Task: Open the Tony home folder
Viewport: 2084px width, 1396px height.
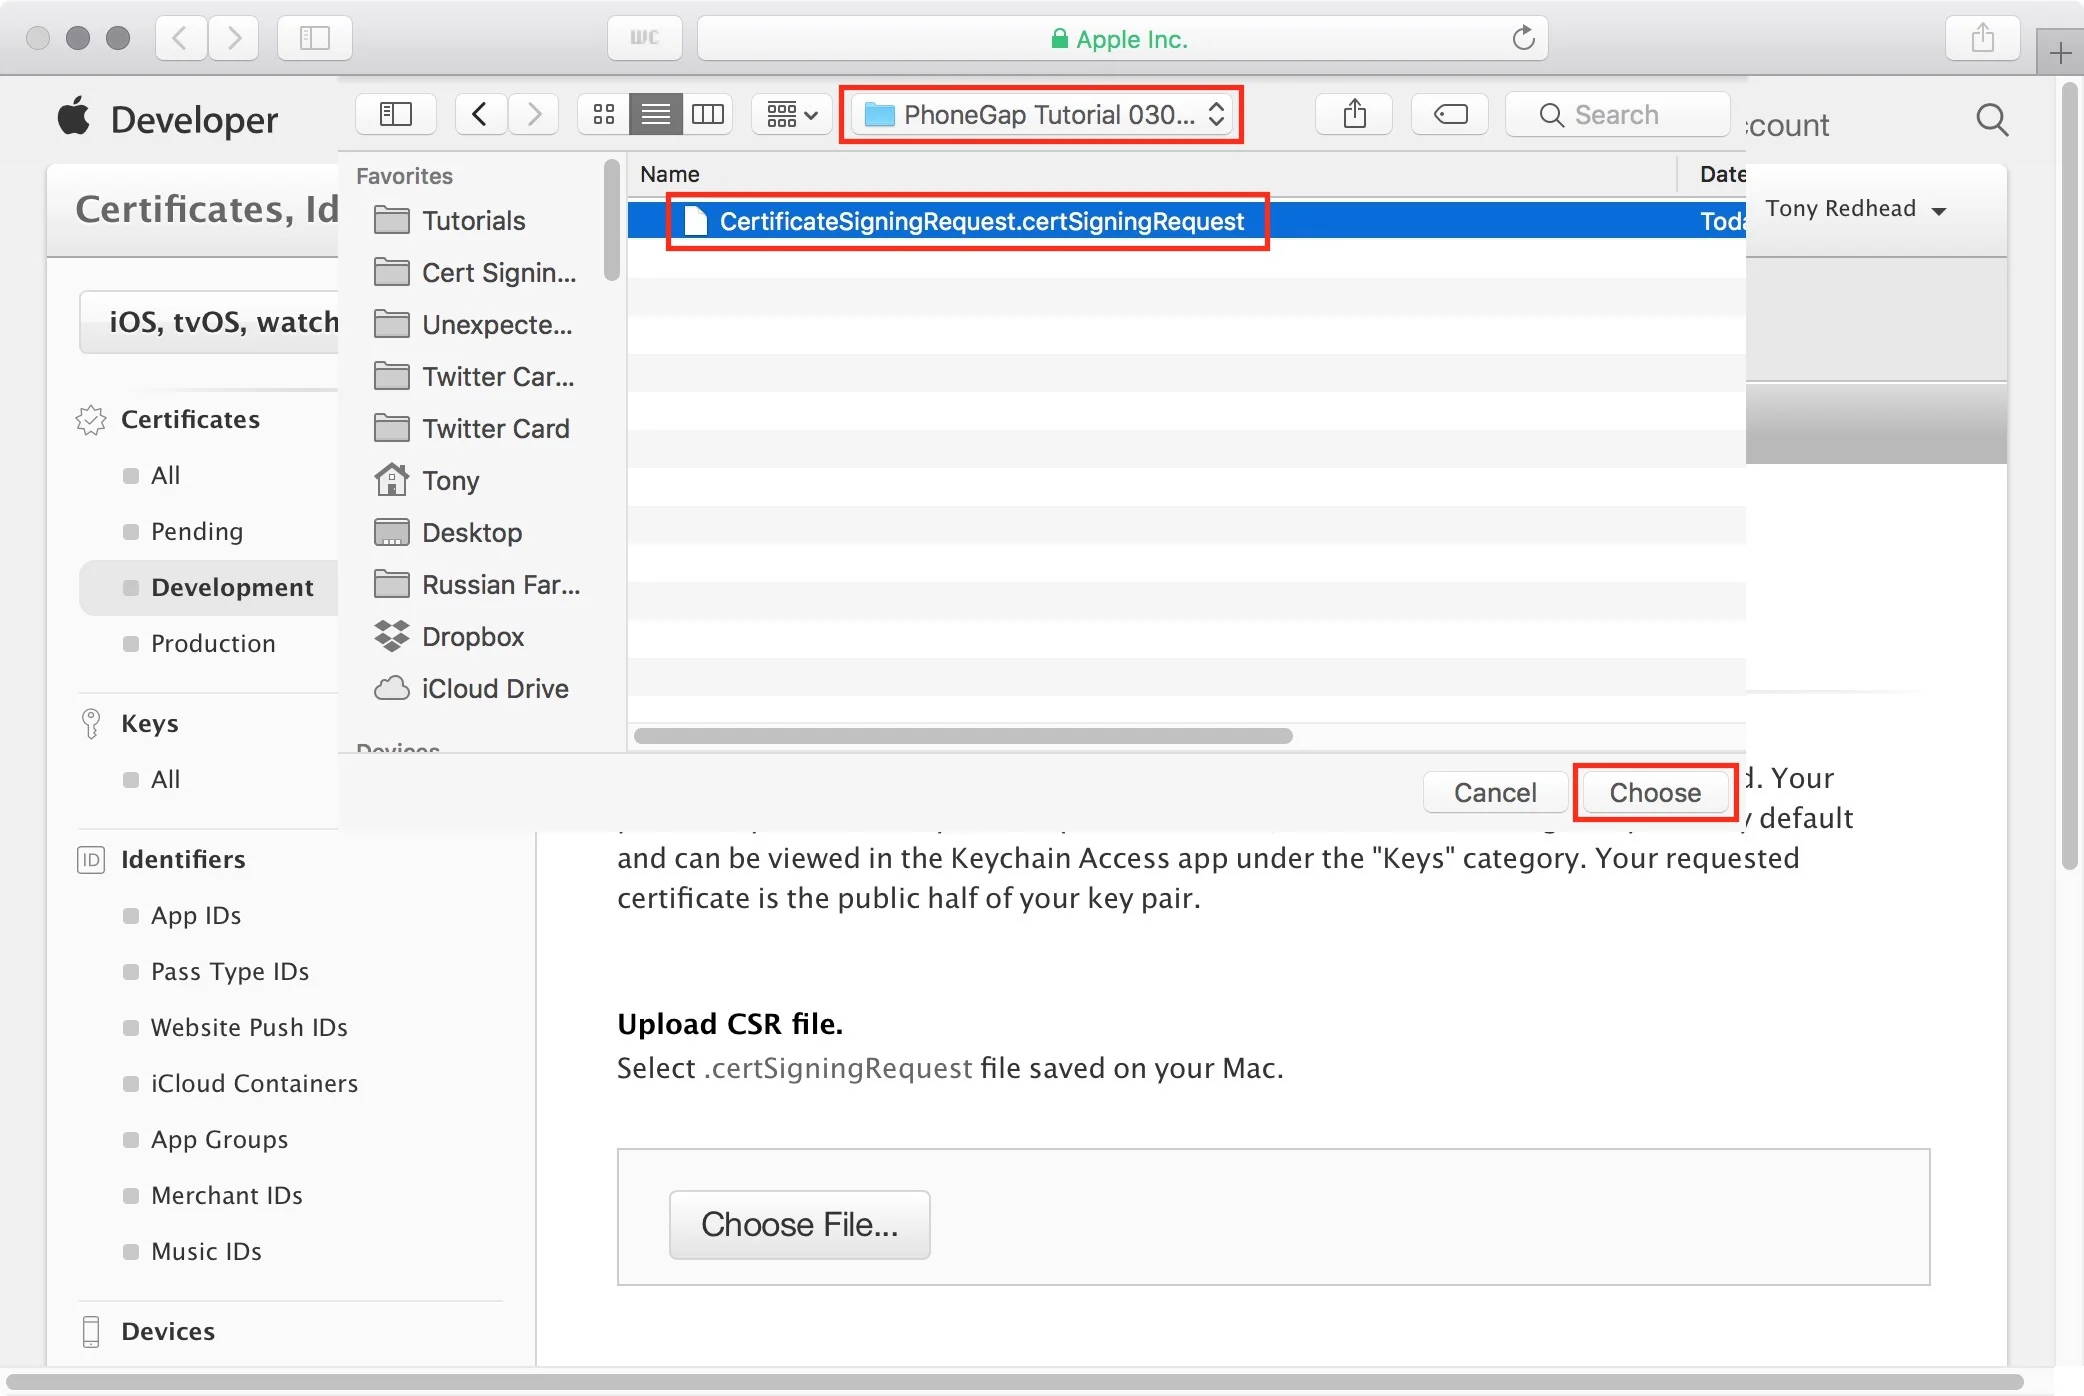Action: point(450,480)
